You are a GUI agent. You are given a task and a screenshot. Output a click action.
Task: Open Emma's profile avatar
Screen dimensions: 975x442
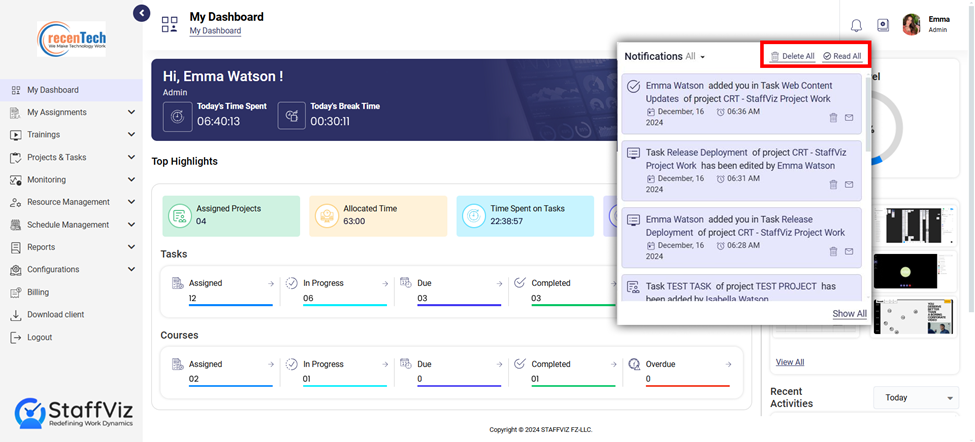pyautogui.click(x=911, y=25)
